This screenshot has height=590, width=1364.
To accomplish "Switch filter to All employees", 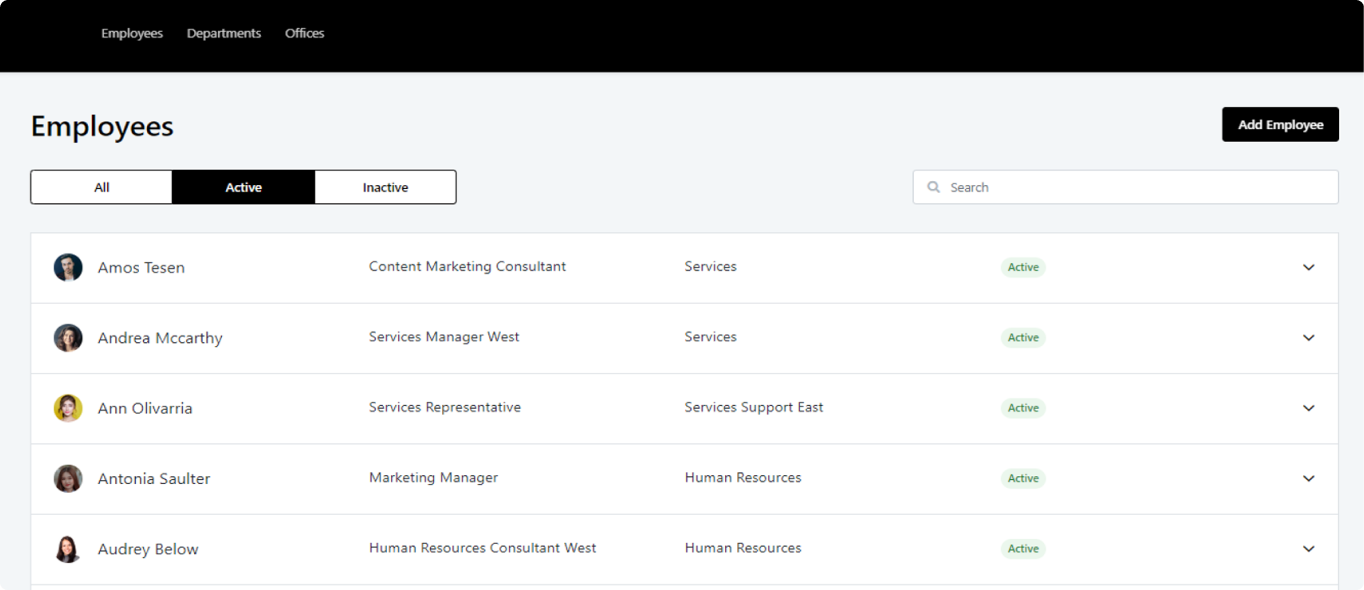I will click(102, 187).
